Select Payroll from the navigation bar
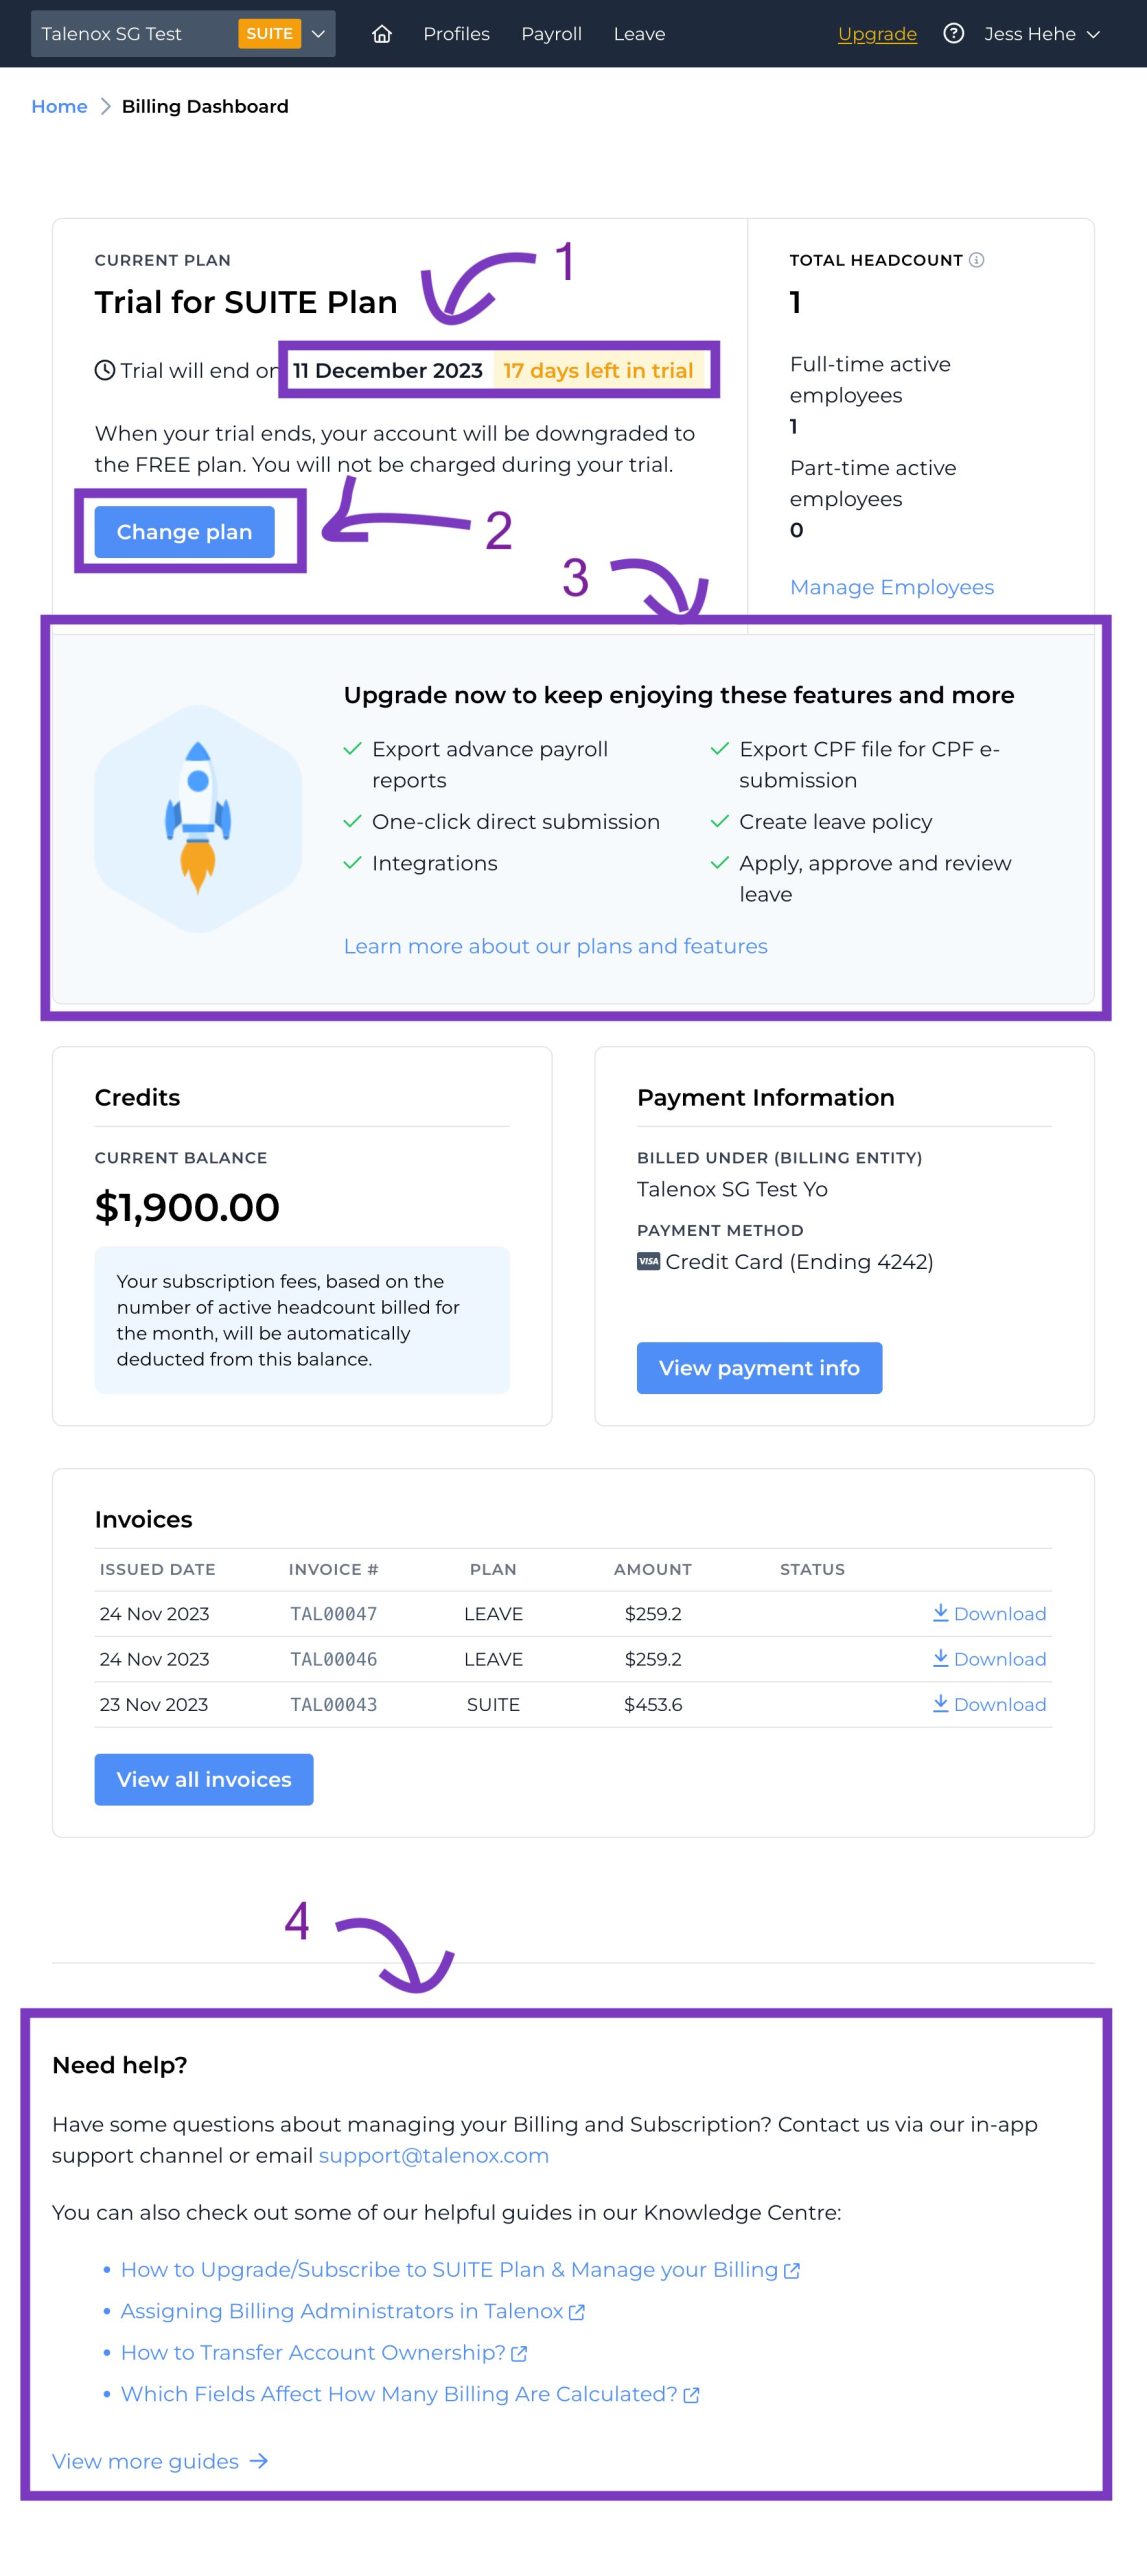 click(x=551, y=33)
